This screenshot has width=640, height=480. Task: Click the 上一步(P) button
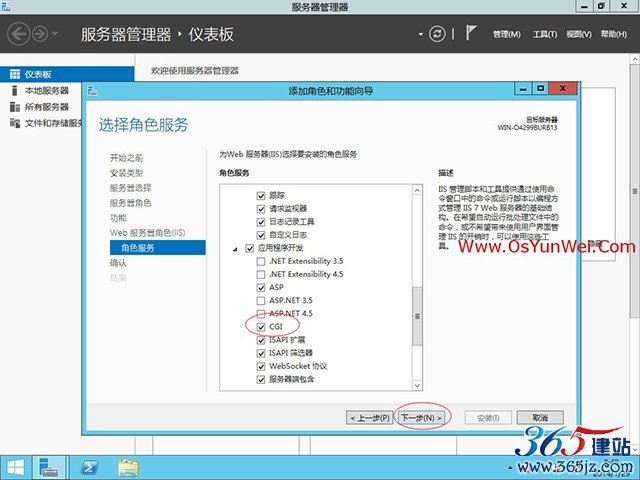coord(370,418)
